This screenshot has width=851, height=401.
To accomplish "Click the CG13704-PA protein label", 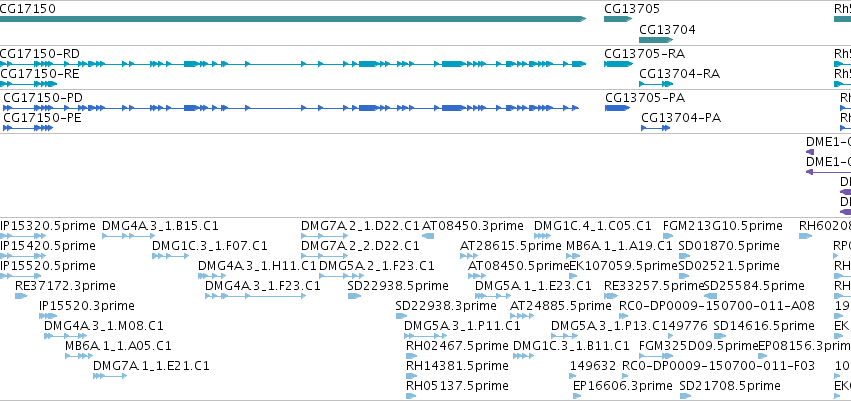I will 681,118.
